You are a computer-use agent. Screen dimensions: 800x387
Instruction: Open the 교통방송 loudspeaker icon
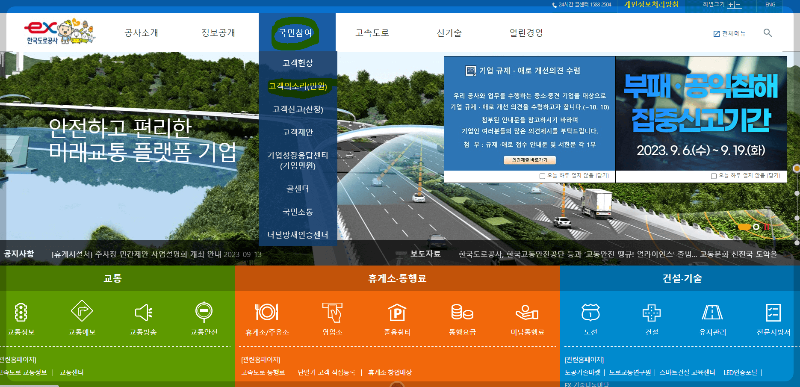click(143, 312)
